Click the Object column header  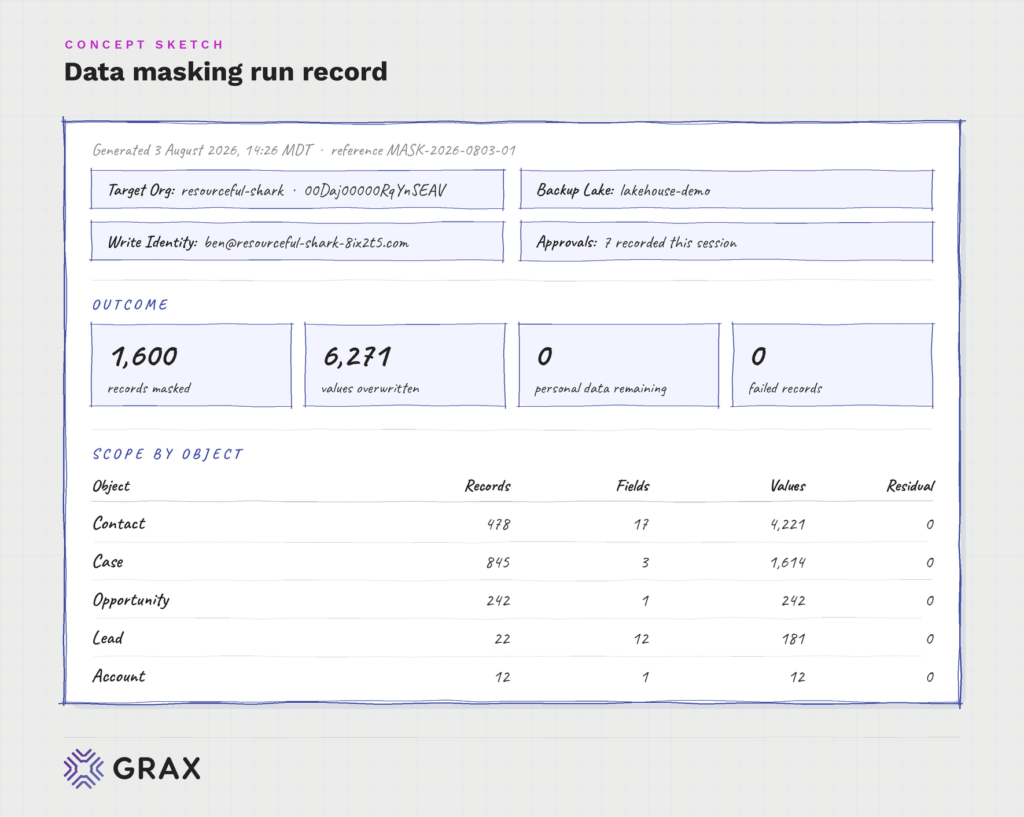pyautogui.click(x=111, y=486)
